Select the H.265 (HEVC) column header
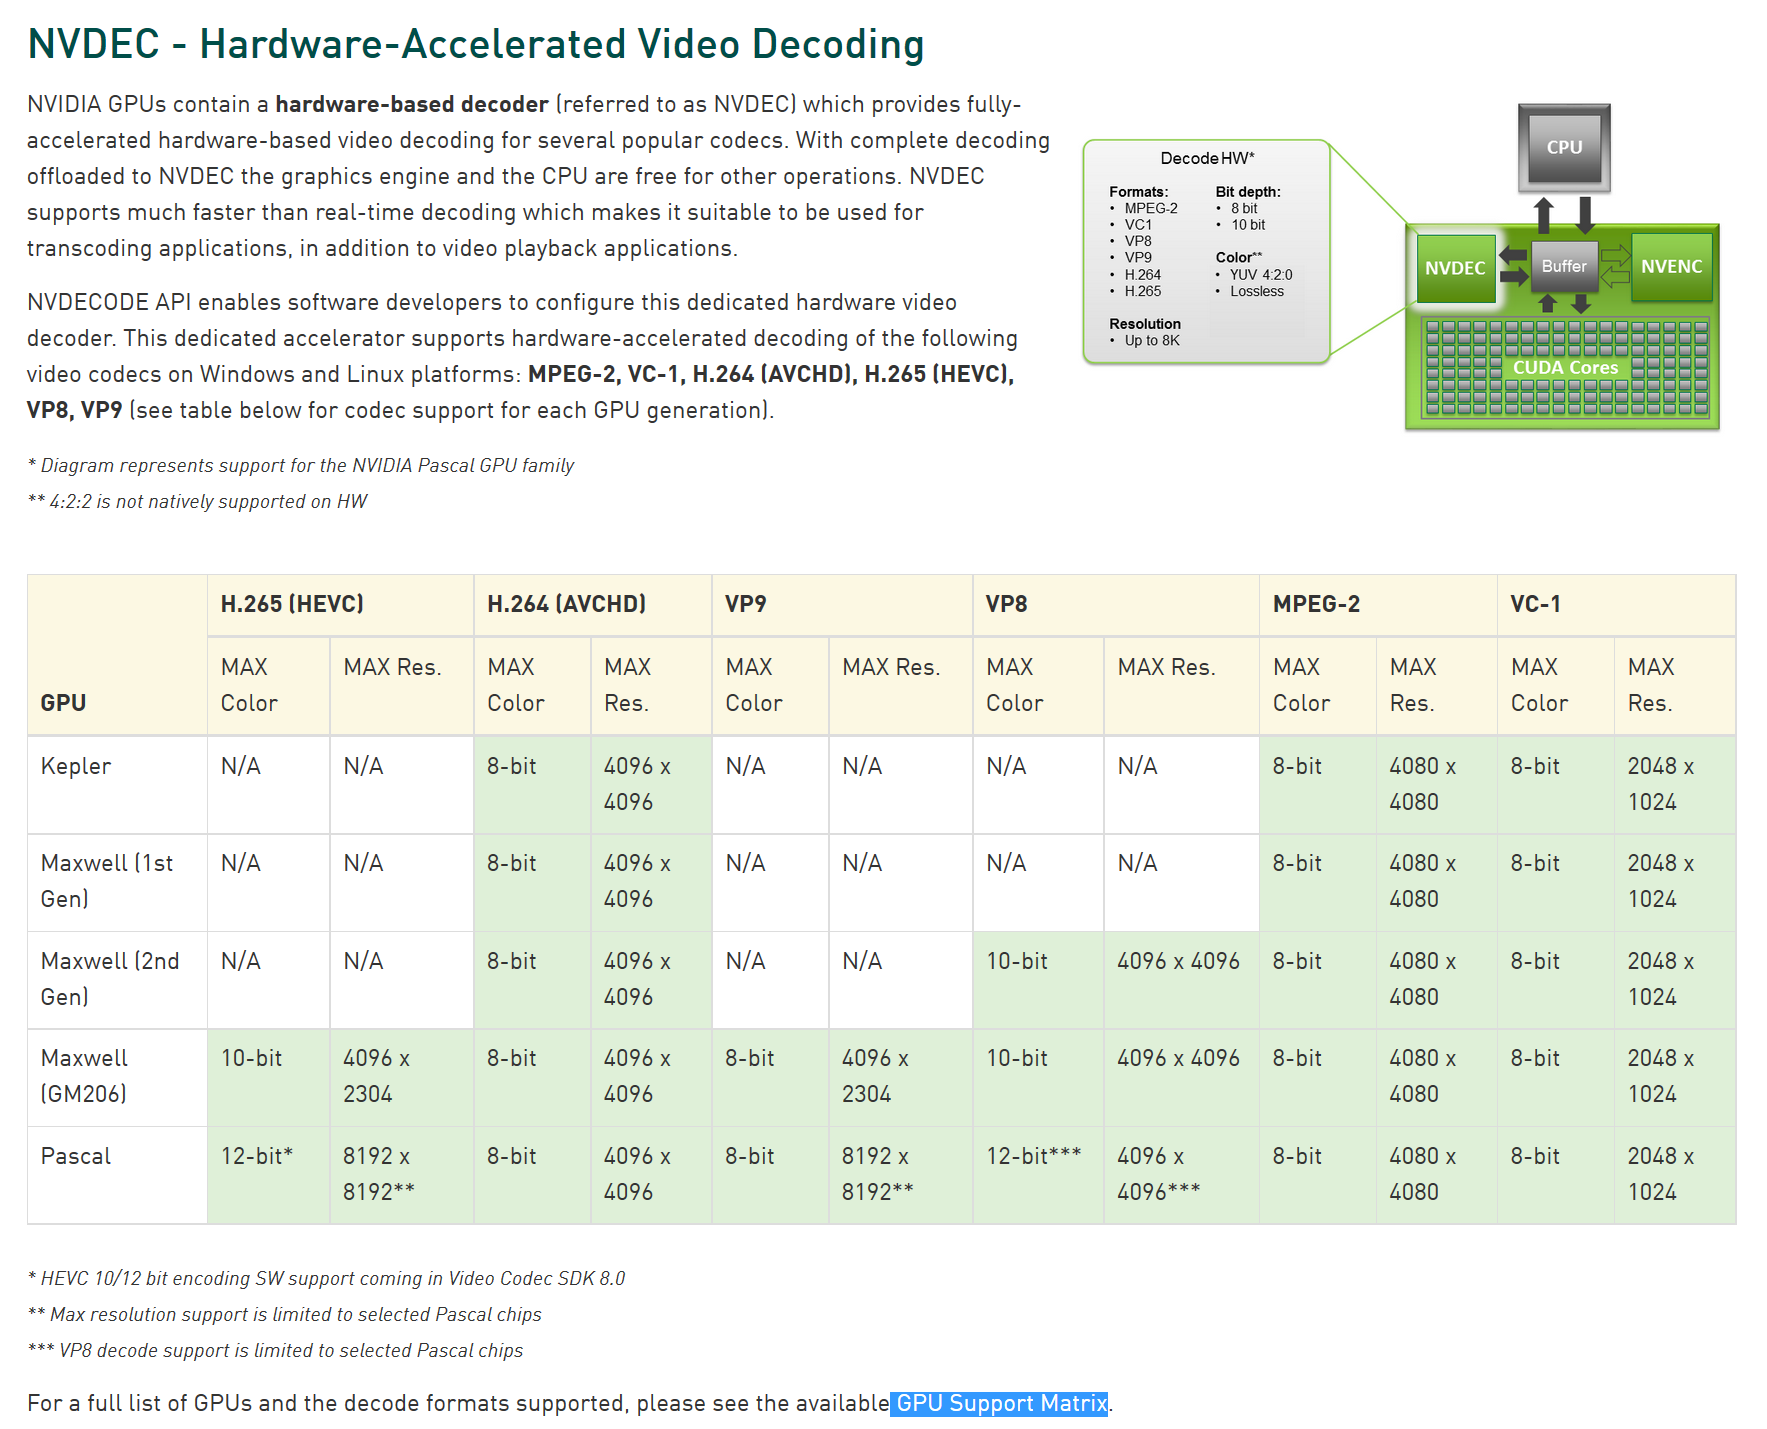This screenshot has width=1767, height=1429. pyautogui.click(x=340, y=604)
